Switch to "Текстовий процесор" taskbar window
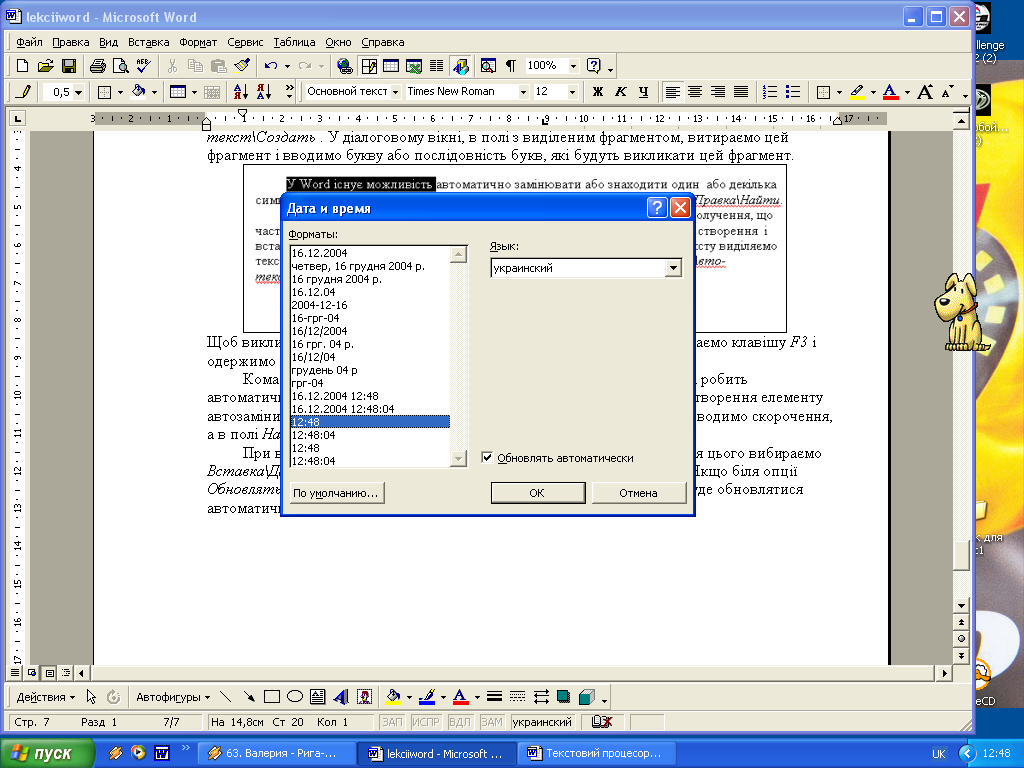Image resolution: width=1024 pixels, height=768 pixels. pos(596,753)
